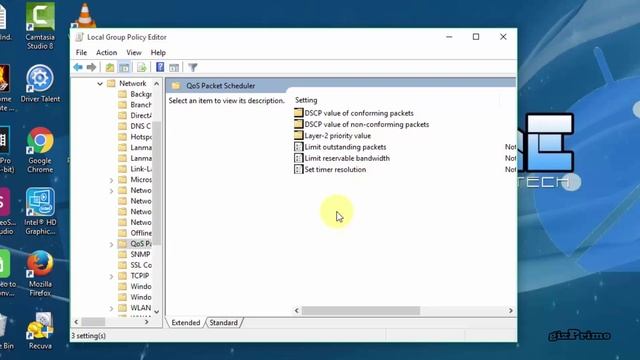Expand the TCPIP tree folder chevron
This screenshot has height=360, width=640.
tap(111, 276)
